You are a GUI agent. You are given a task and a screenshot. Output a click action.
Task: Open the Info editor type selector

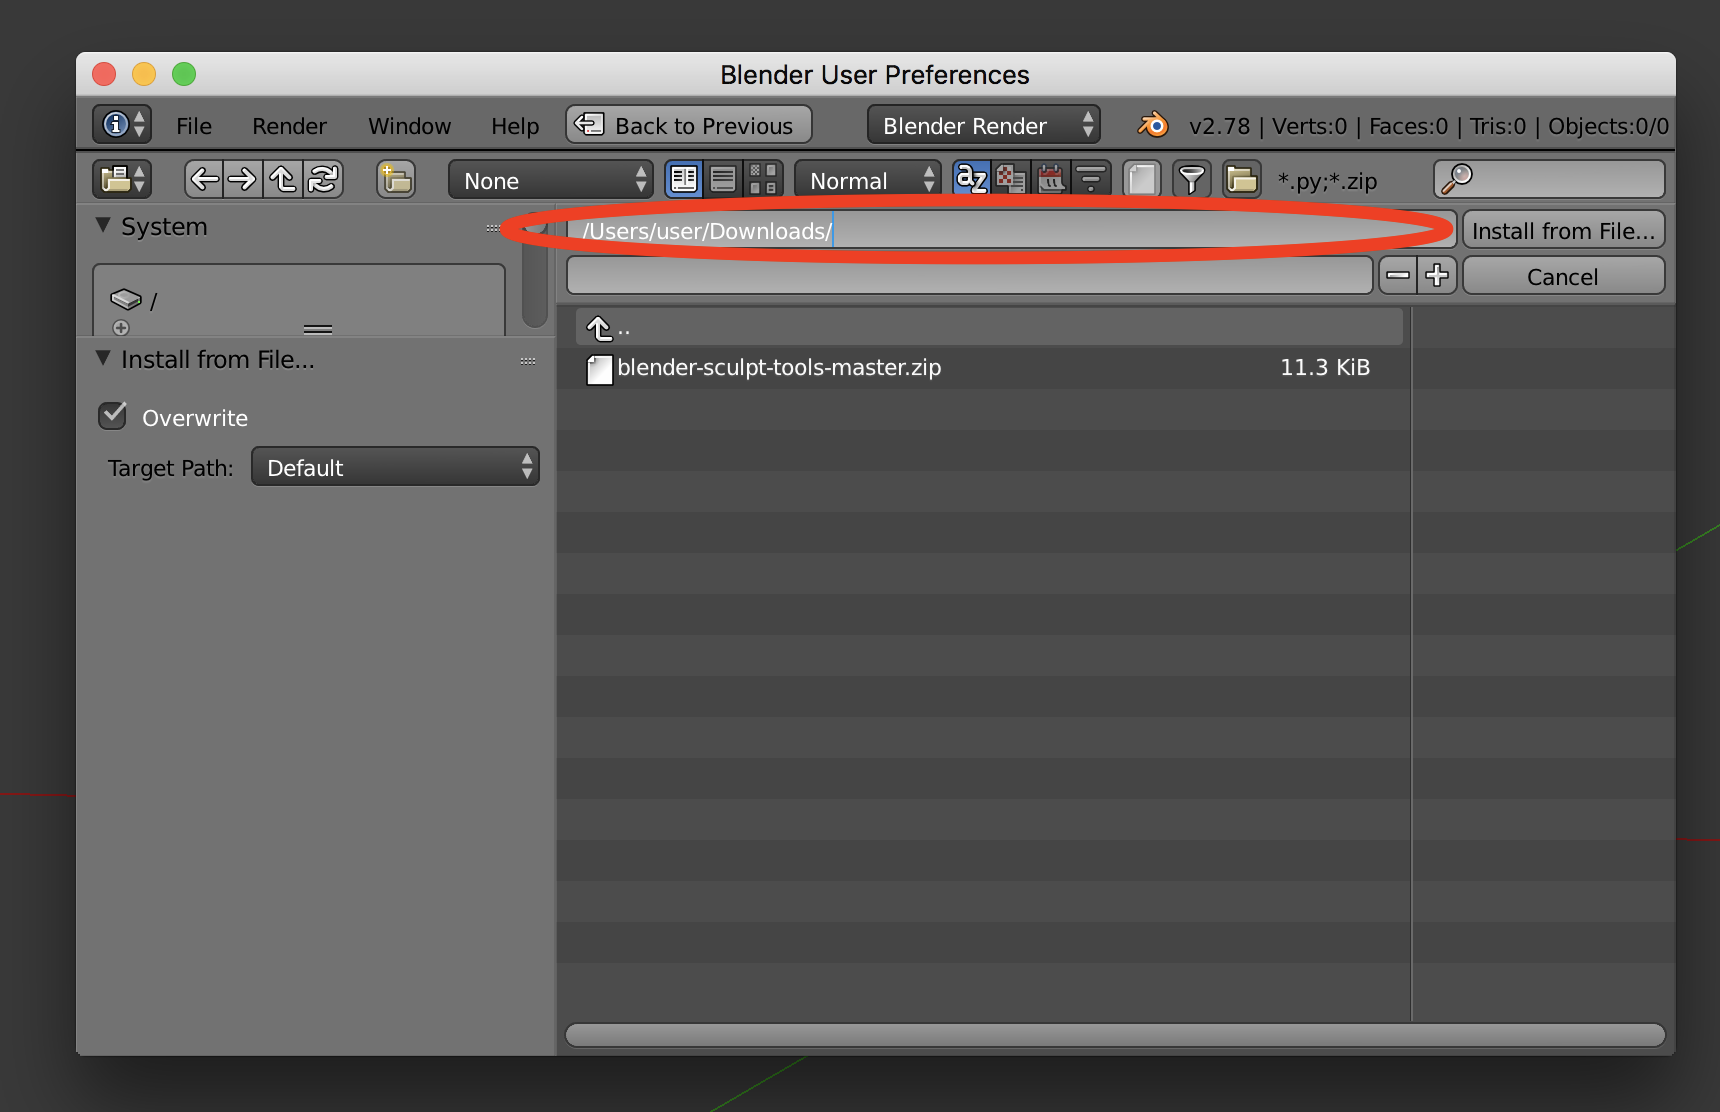(x=122, y=124)
